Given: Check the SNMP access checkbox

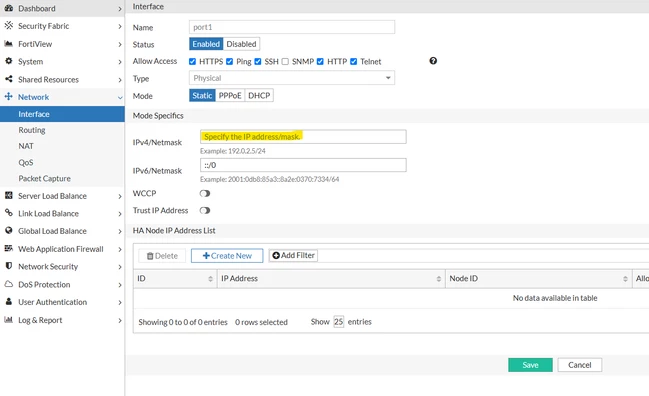Looking at the screenshot, I should 285,62.
